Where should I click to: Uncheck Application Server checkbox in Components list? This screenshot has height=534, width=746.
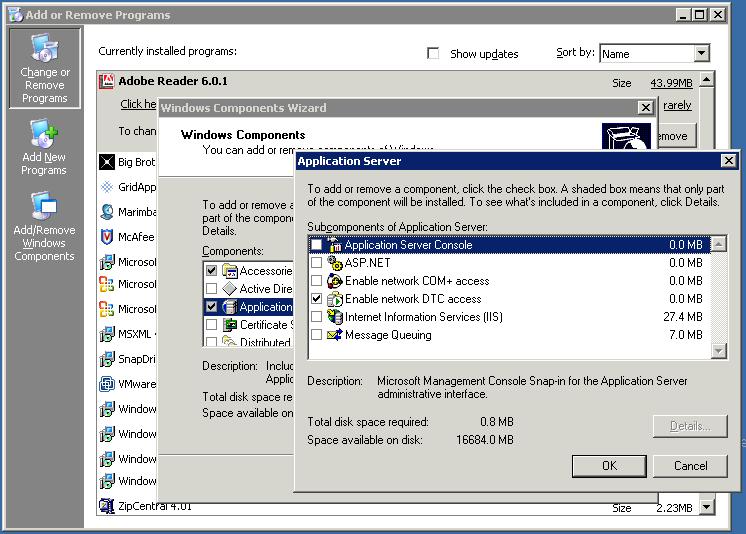212,307
